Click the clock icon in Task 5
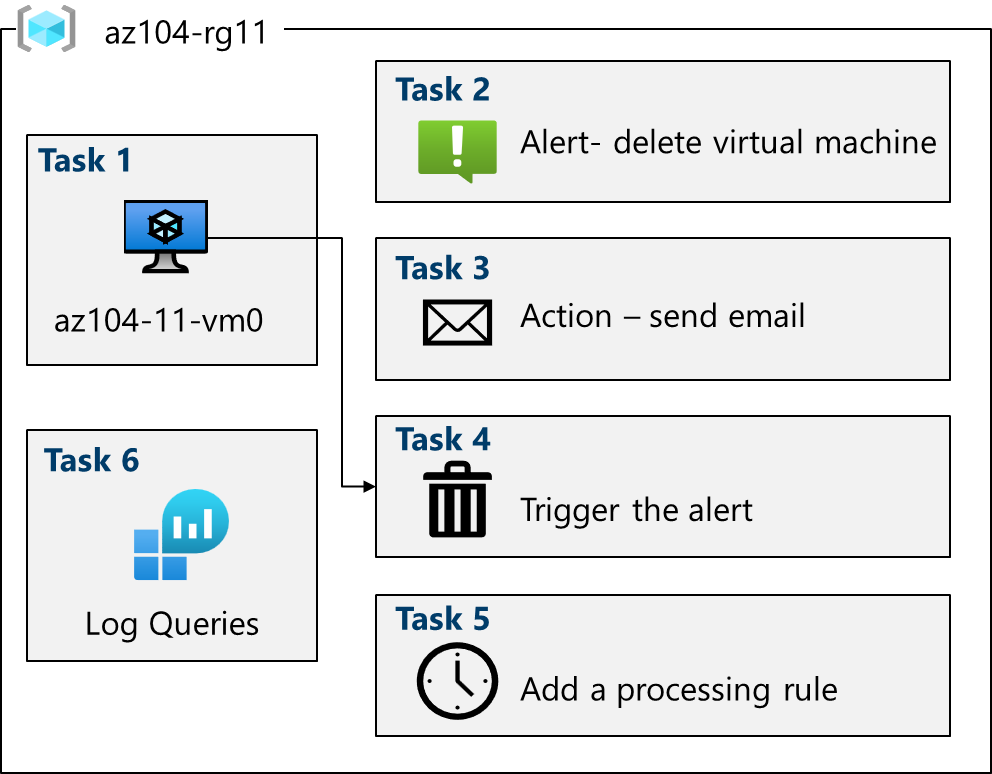The height and width of the screenshot is (774, 992). 457,680
